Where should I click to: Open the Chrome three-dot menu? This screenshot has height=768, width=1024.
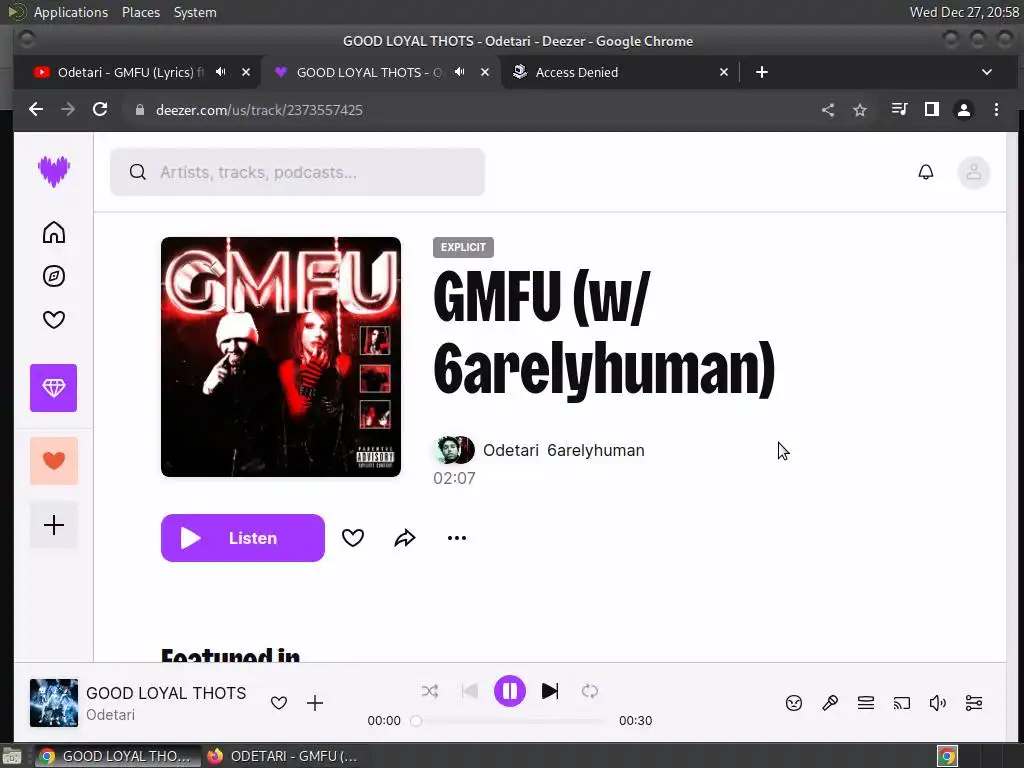point(996,110)
